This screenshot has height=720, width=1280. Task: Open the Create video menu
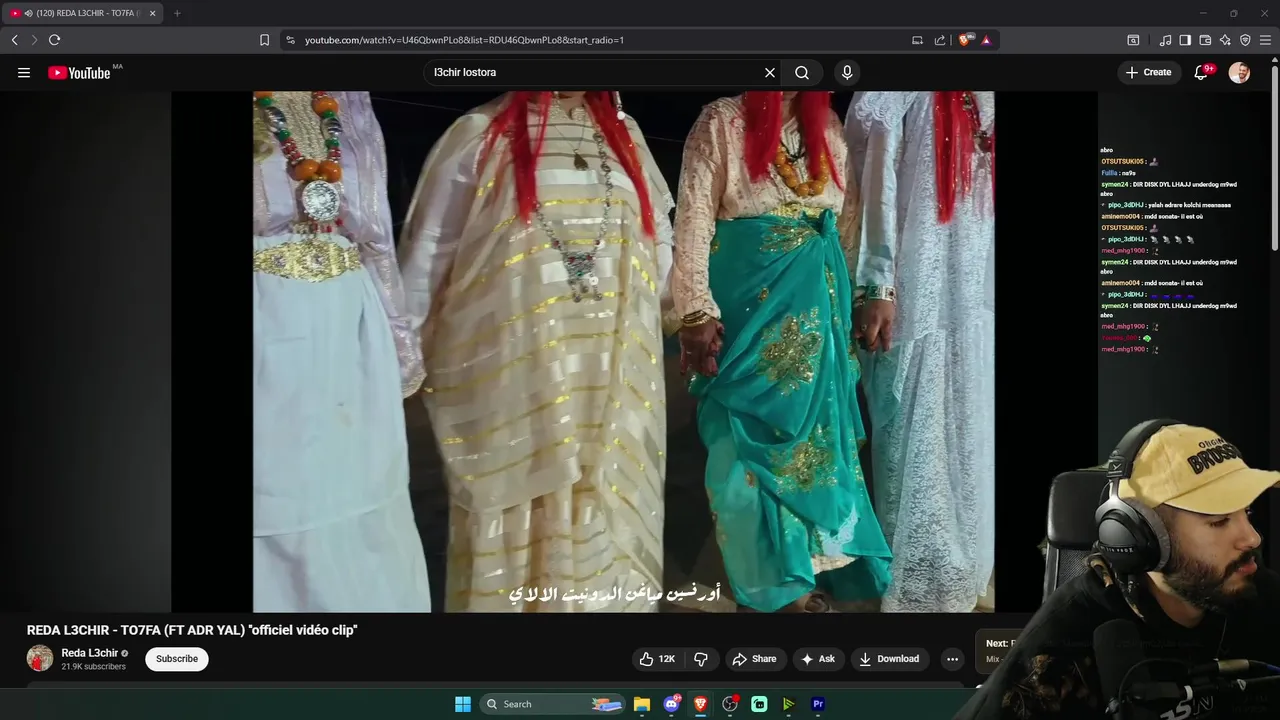pos(1148,72)
